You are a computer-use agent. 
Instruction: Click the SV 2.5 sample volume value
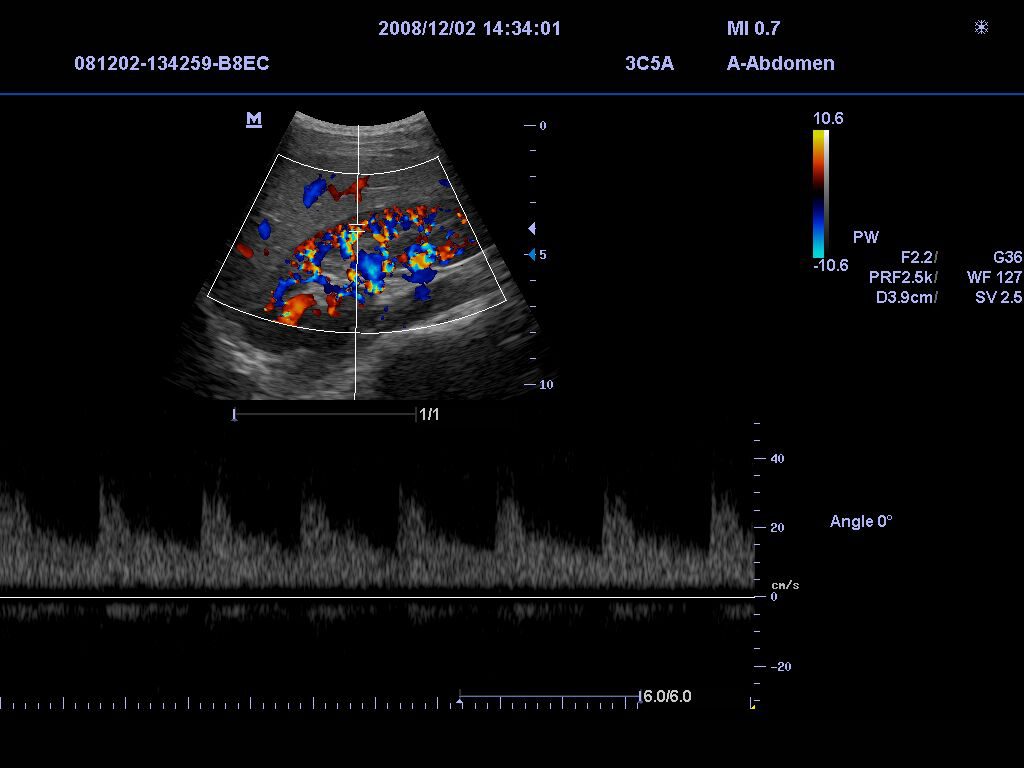[x=997, y=297]
